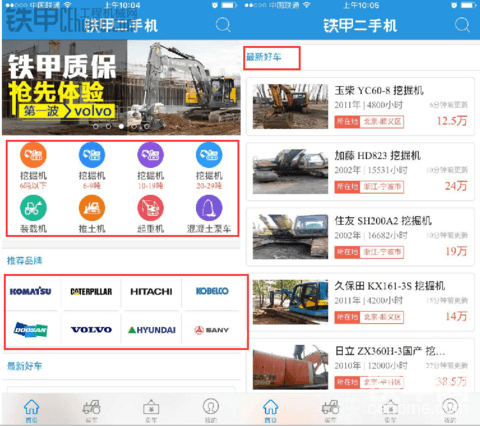
Task: Open the tractor buy tab in left screen
Action: [91, 410]
